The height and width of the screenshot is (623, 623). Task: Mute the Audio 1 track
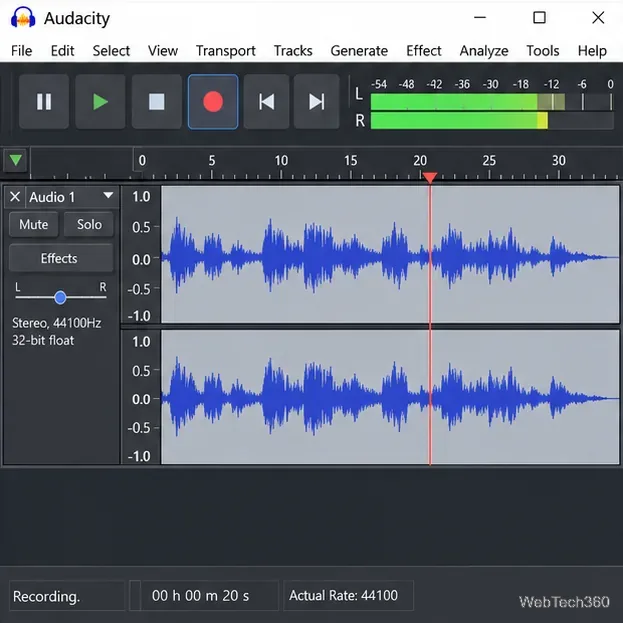[x=34, y=224]
